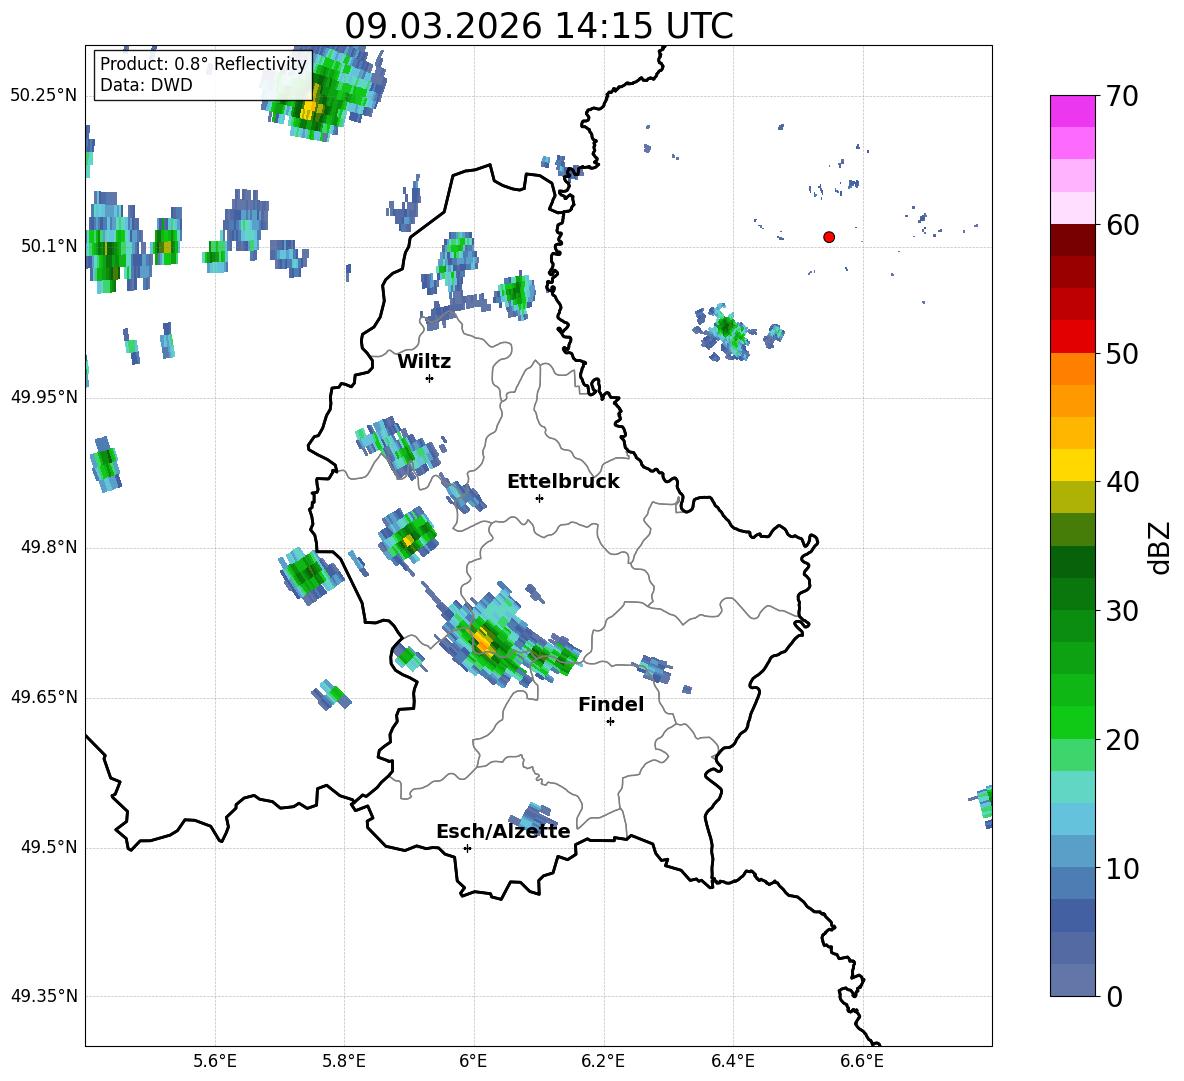Click the red radar site dot

coord(828,237)
